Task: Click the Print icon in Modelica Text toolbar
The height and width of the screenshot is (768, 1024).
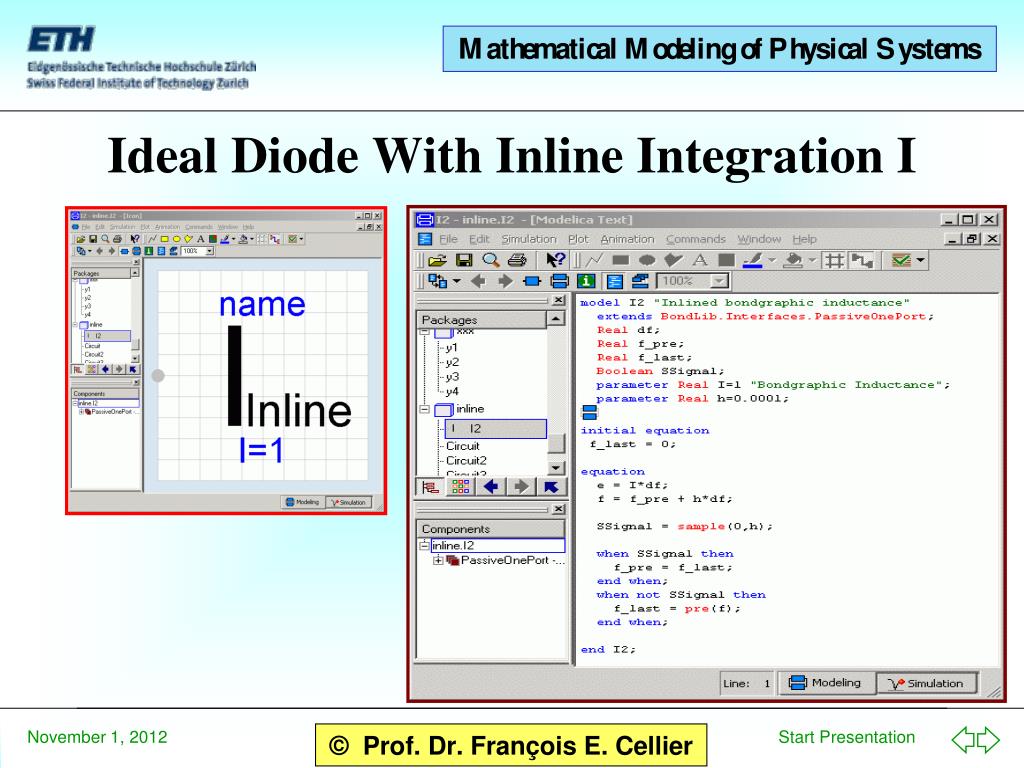Action: pyautogui.click(x=517, y=261)
